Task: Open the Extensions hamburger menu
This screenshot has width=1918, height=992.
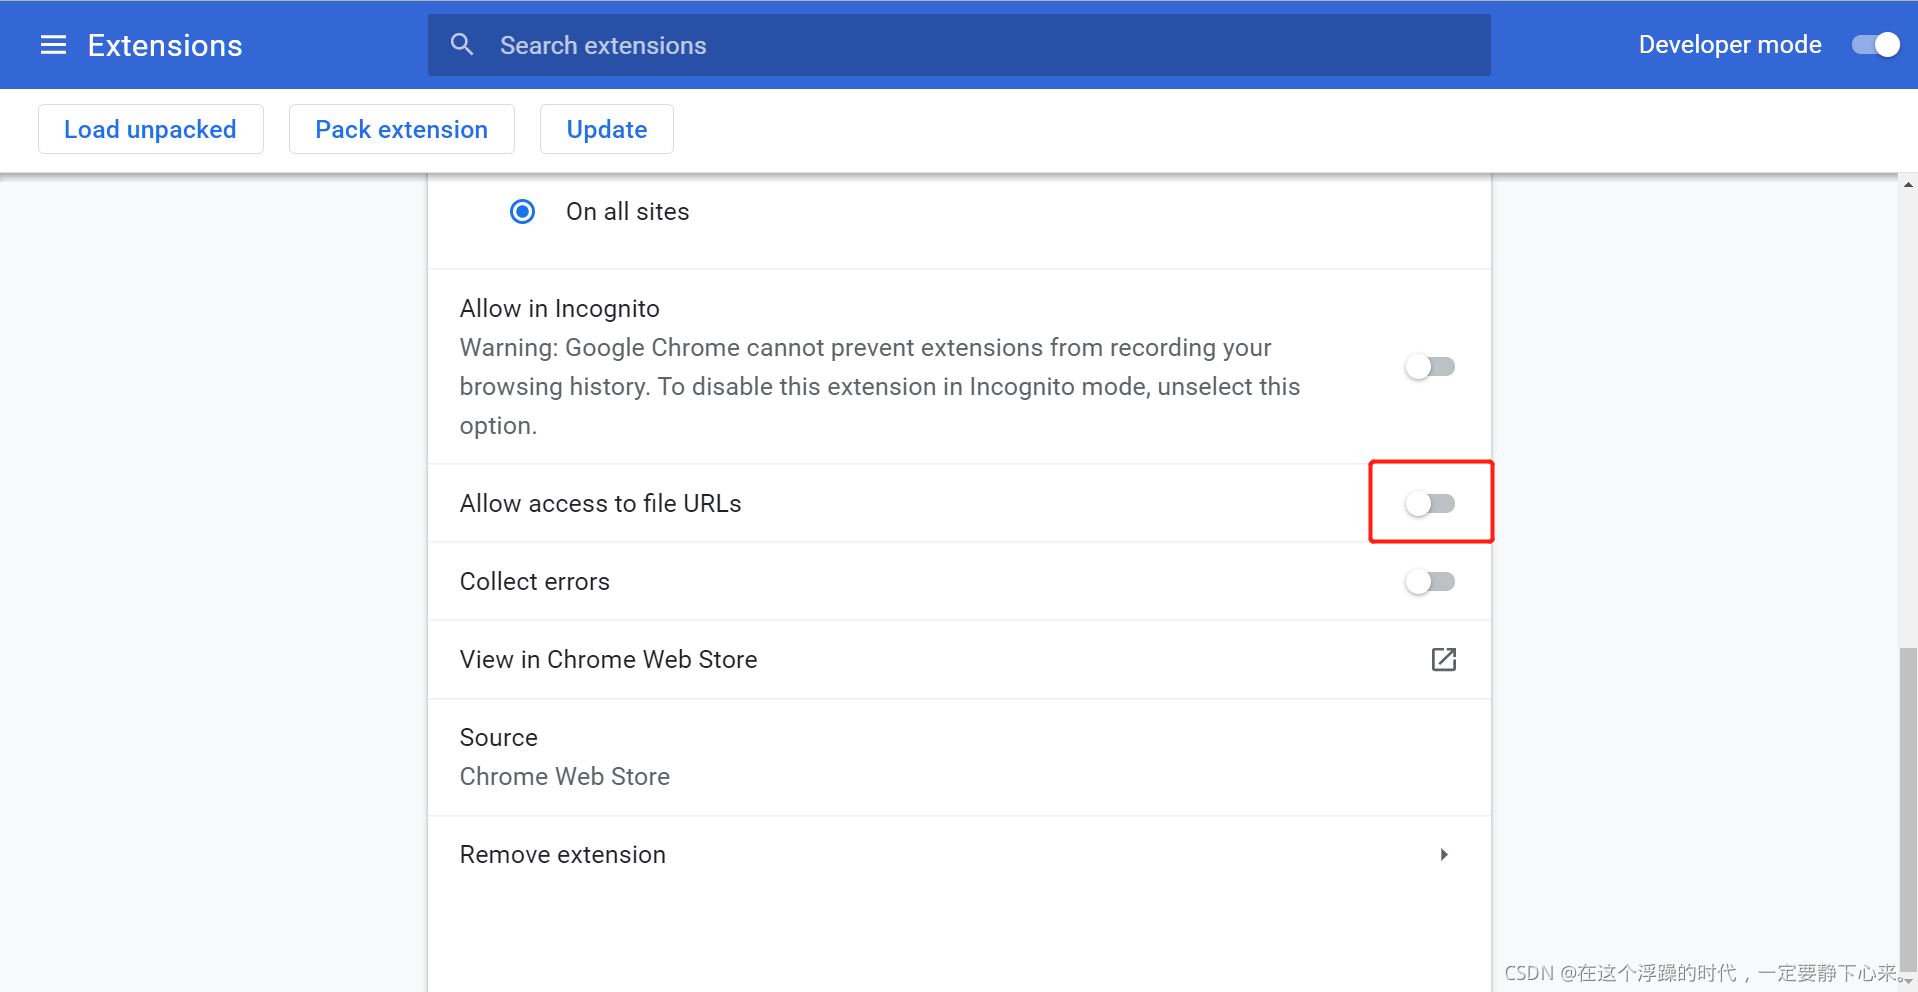Action: 53,45
